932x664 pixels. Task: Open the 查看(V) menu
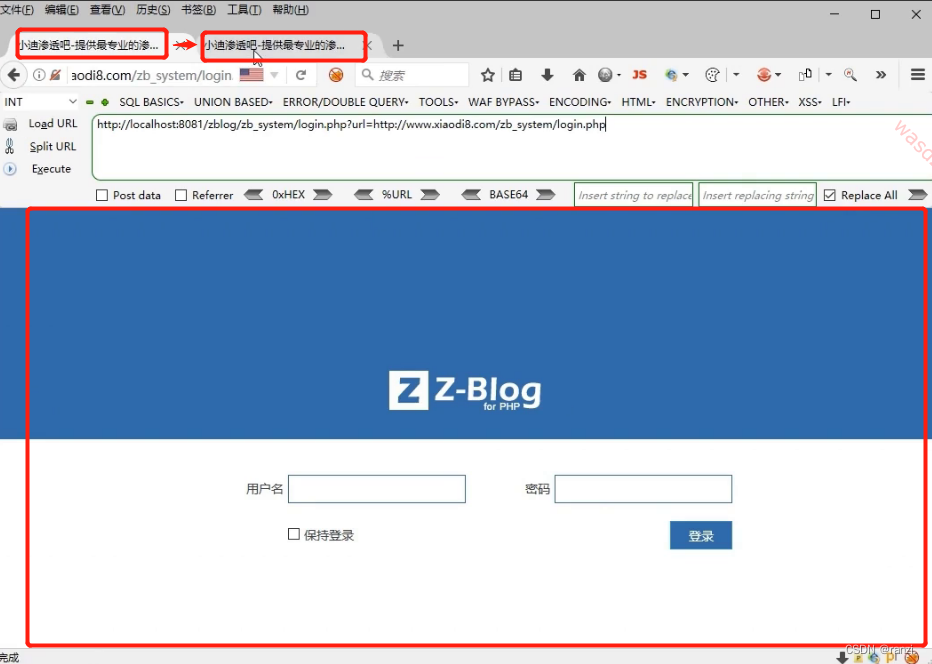[x=108, y=10]
